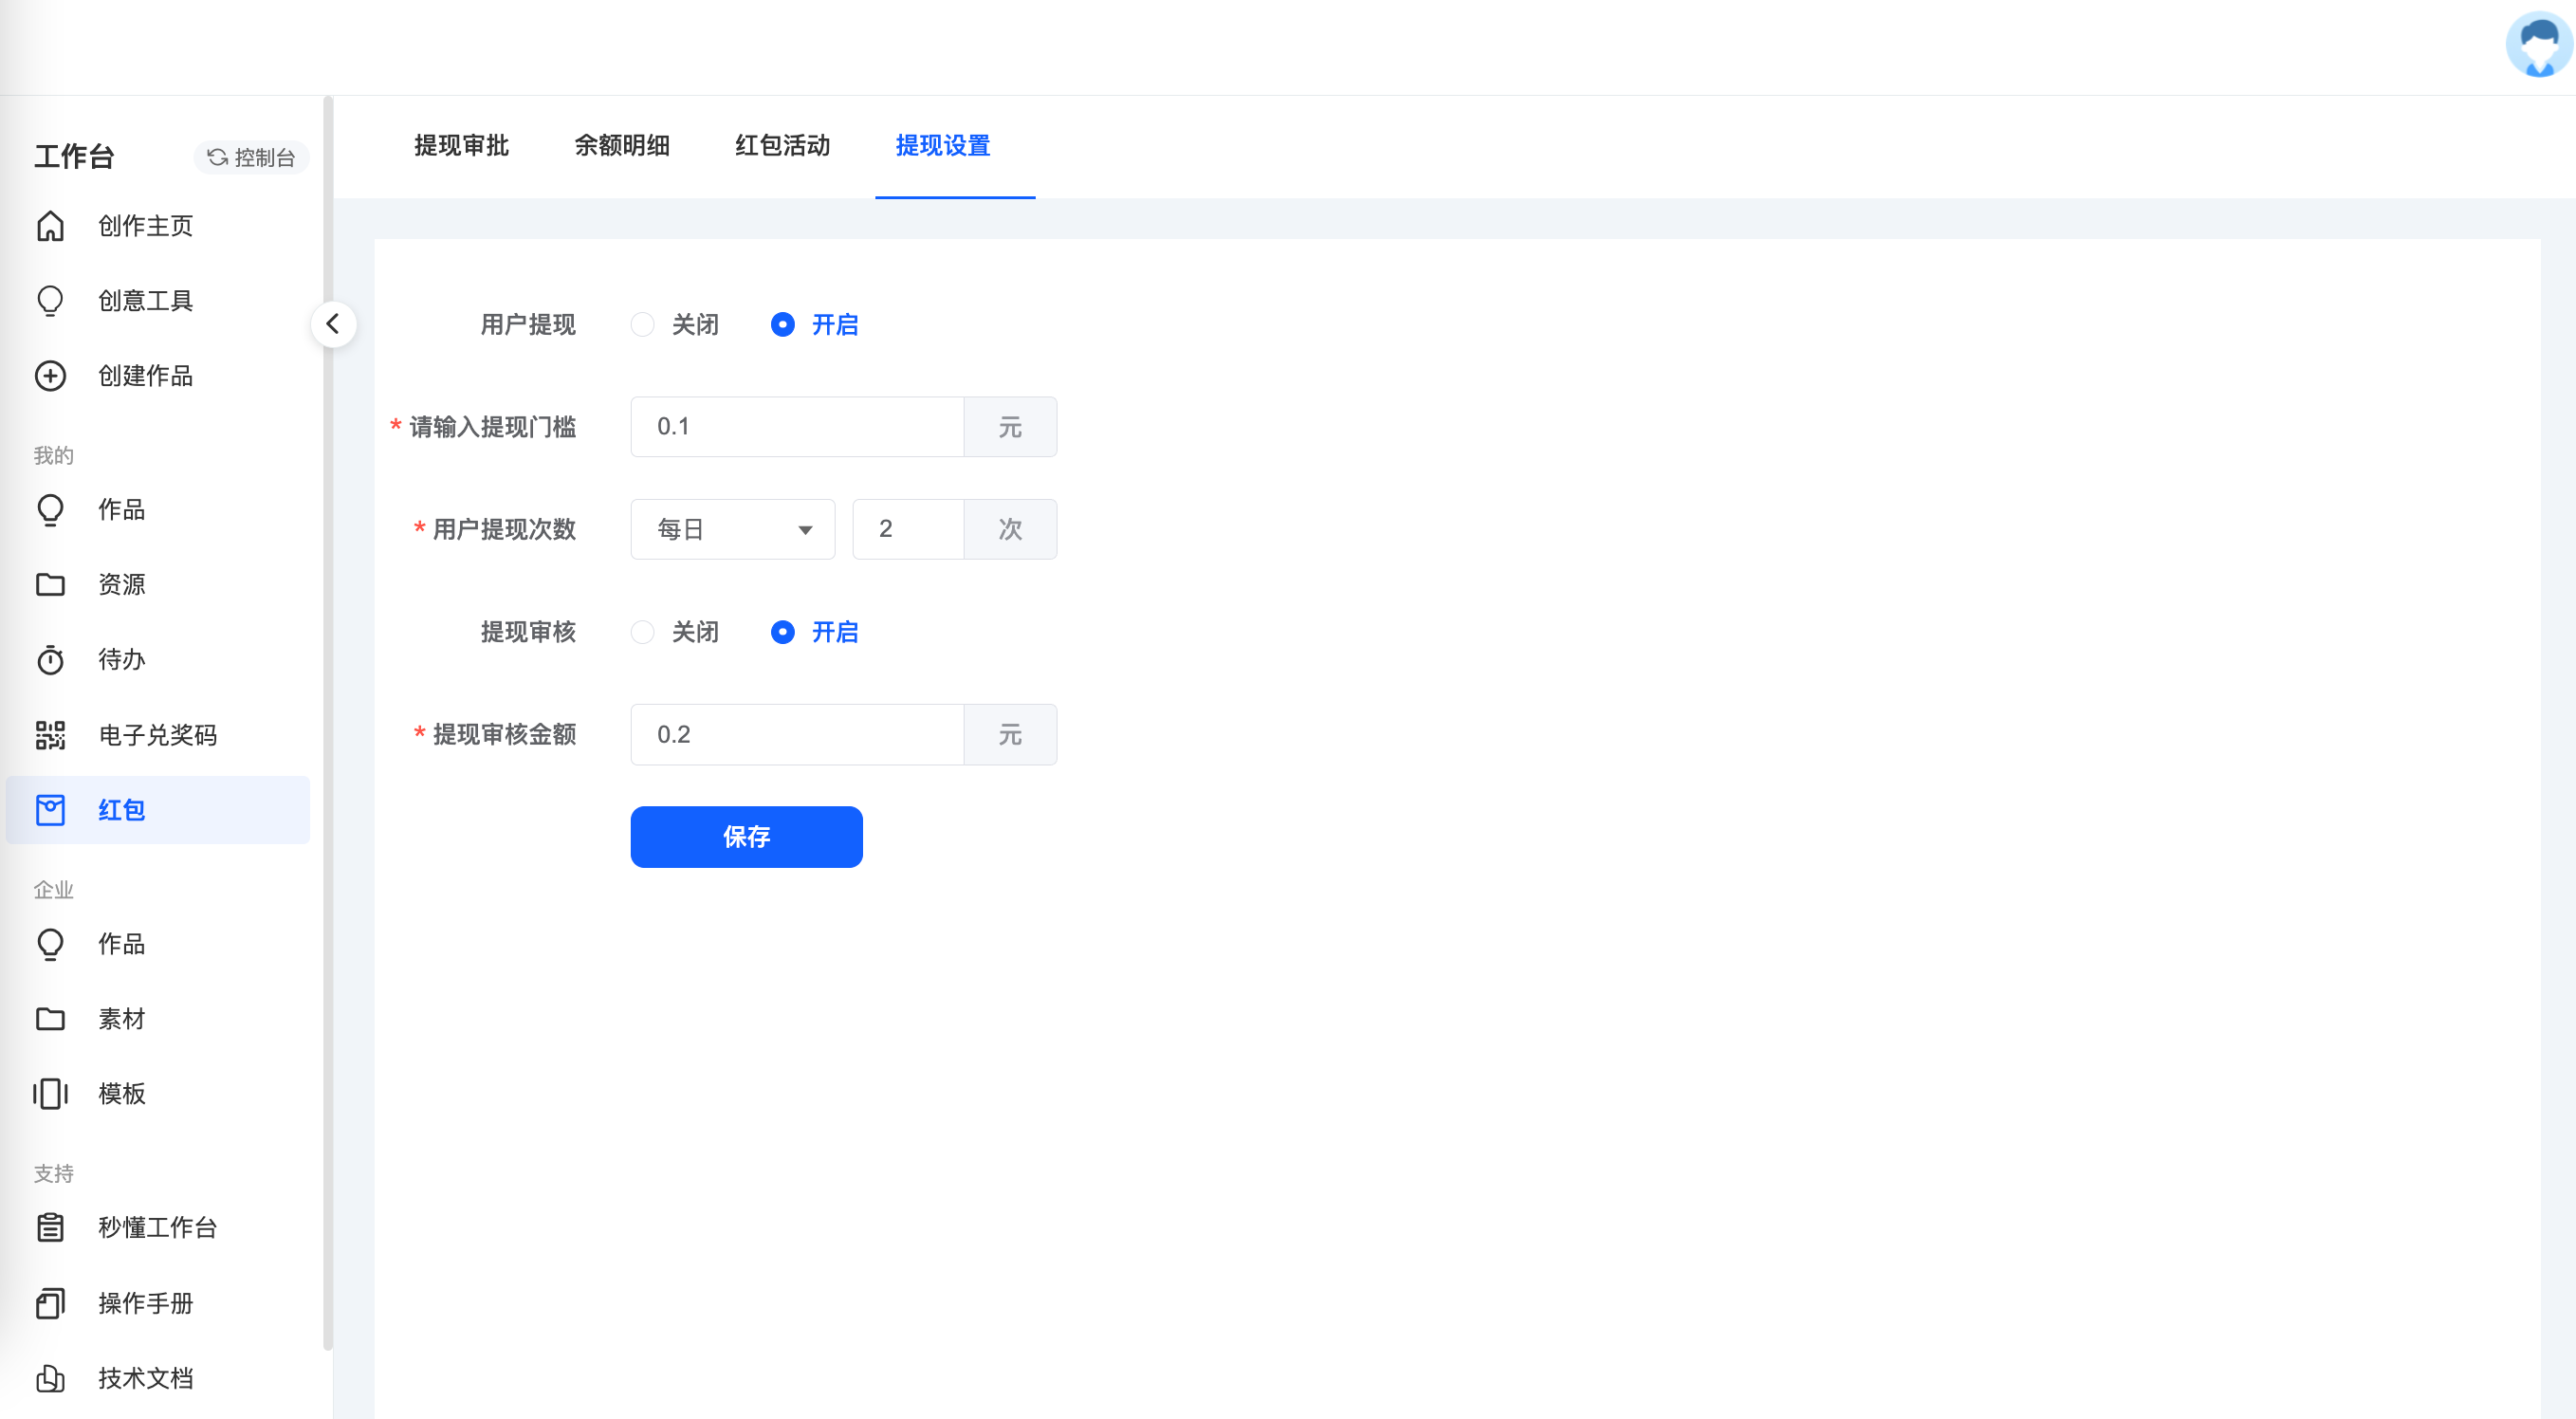Select 开启 radio for 用户提现
Screen dimensions: 2576x1419
(783, 324)
